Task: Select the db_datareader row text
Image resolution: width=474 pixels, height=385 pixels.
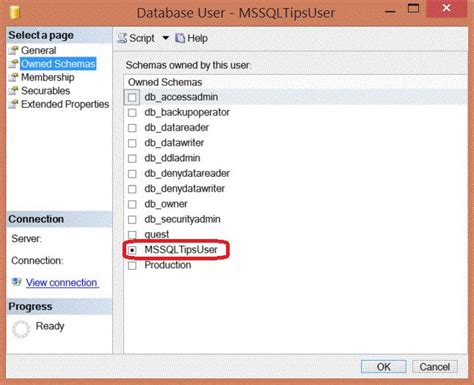Action: 177,128
